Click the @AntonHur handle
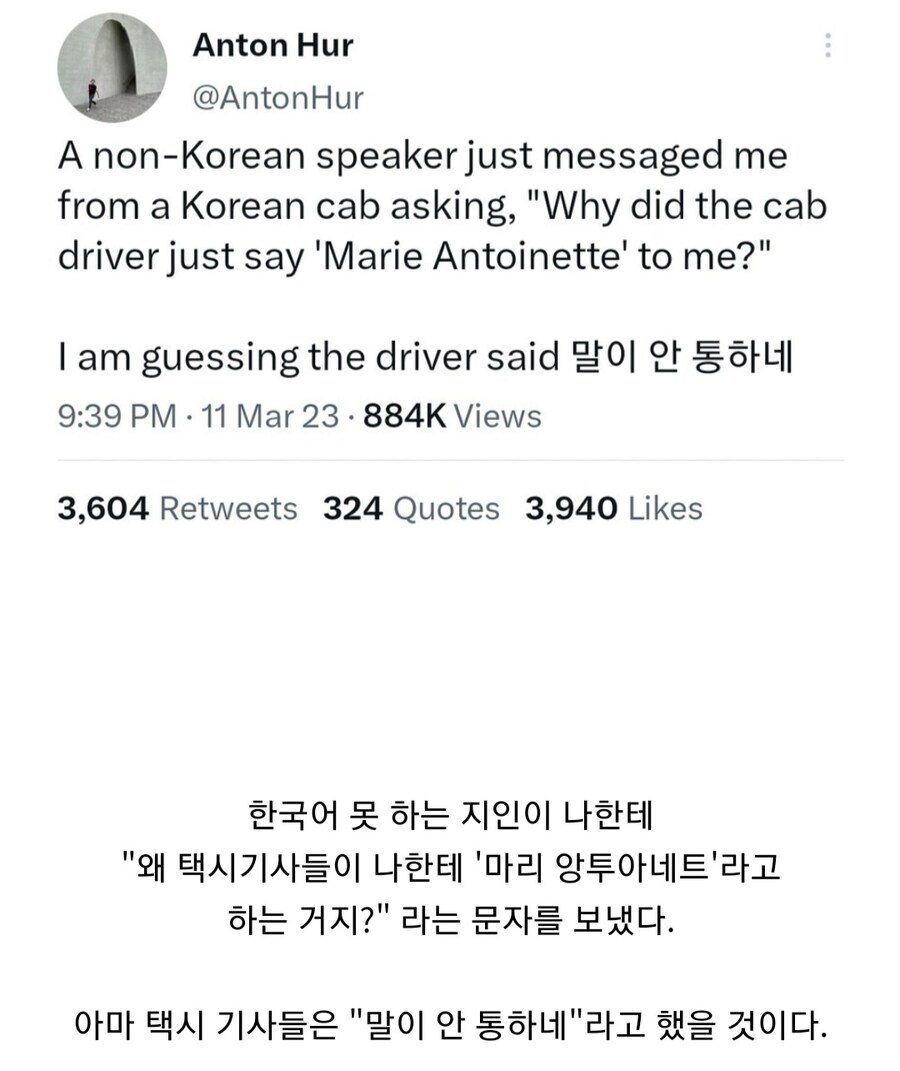Screen dimensions: 900x1071 click(x=277, y=97)
